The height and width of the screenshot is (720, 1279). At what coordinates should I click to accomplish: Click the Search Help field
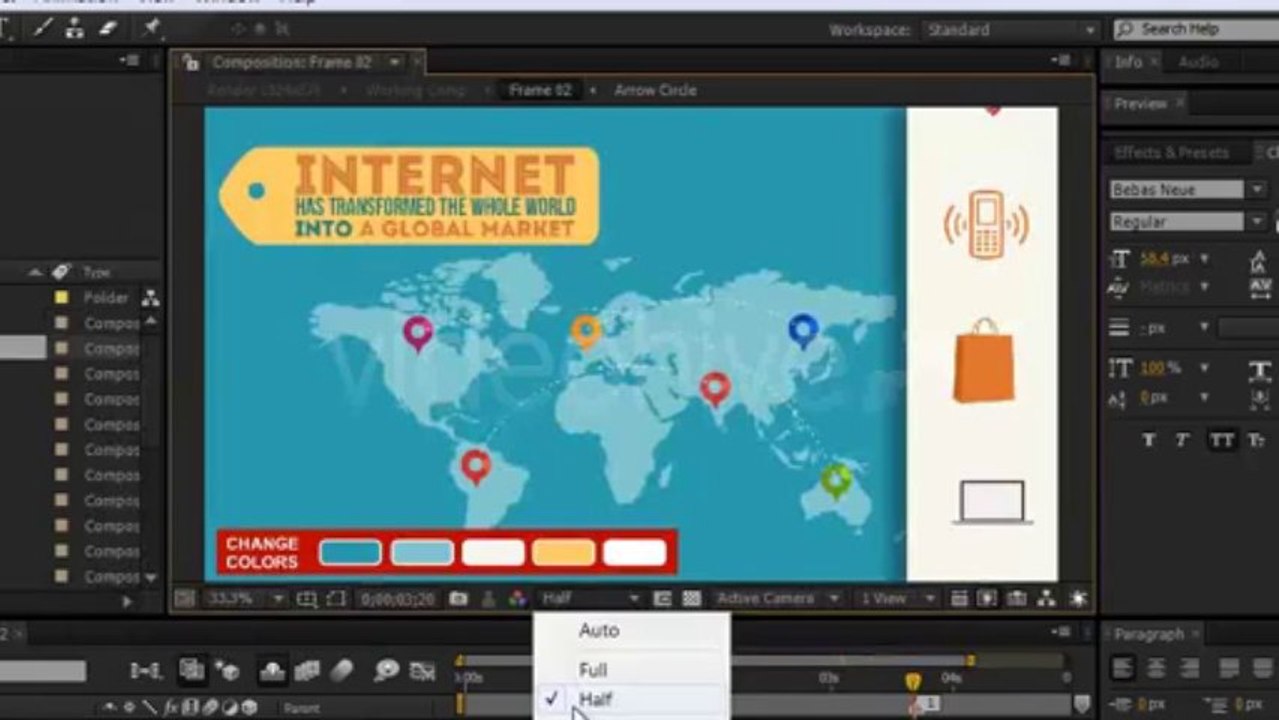coord(1199,30)
